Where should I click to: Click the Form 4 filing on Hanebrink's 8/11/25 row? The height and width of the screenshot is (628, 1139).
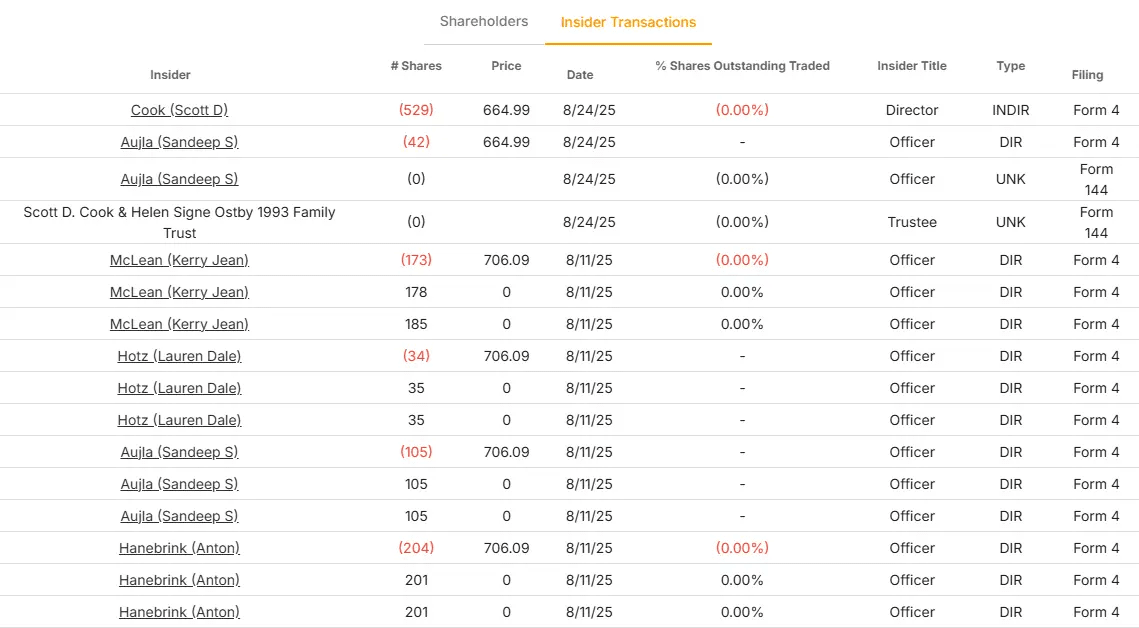pos(1096,548)
